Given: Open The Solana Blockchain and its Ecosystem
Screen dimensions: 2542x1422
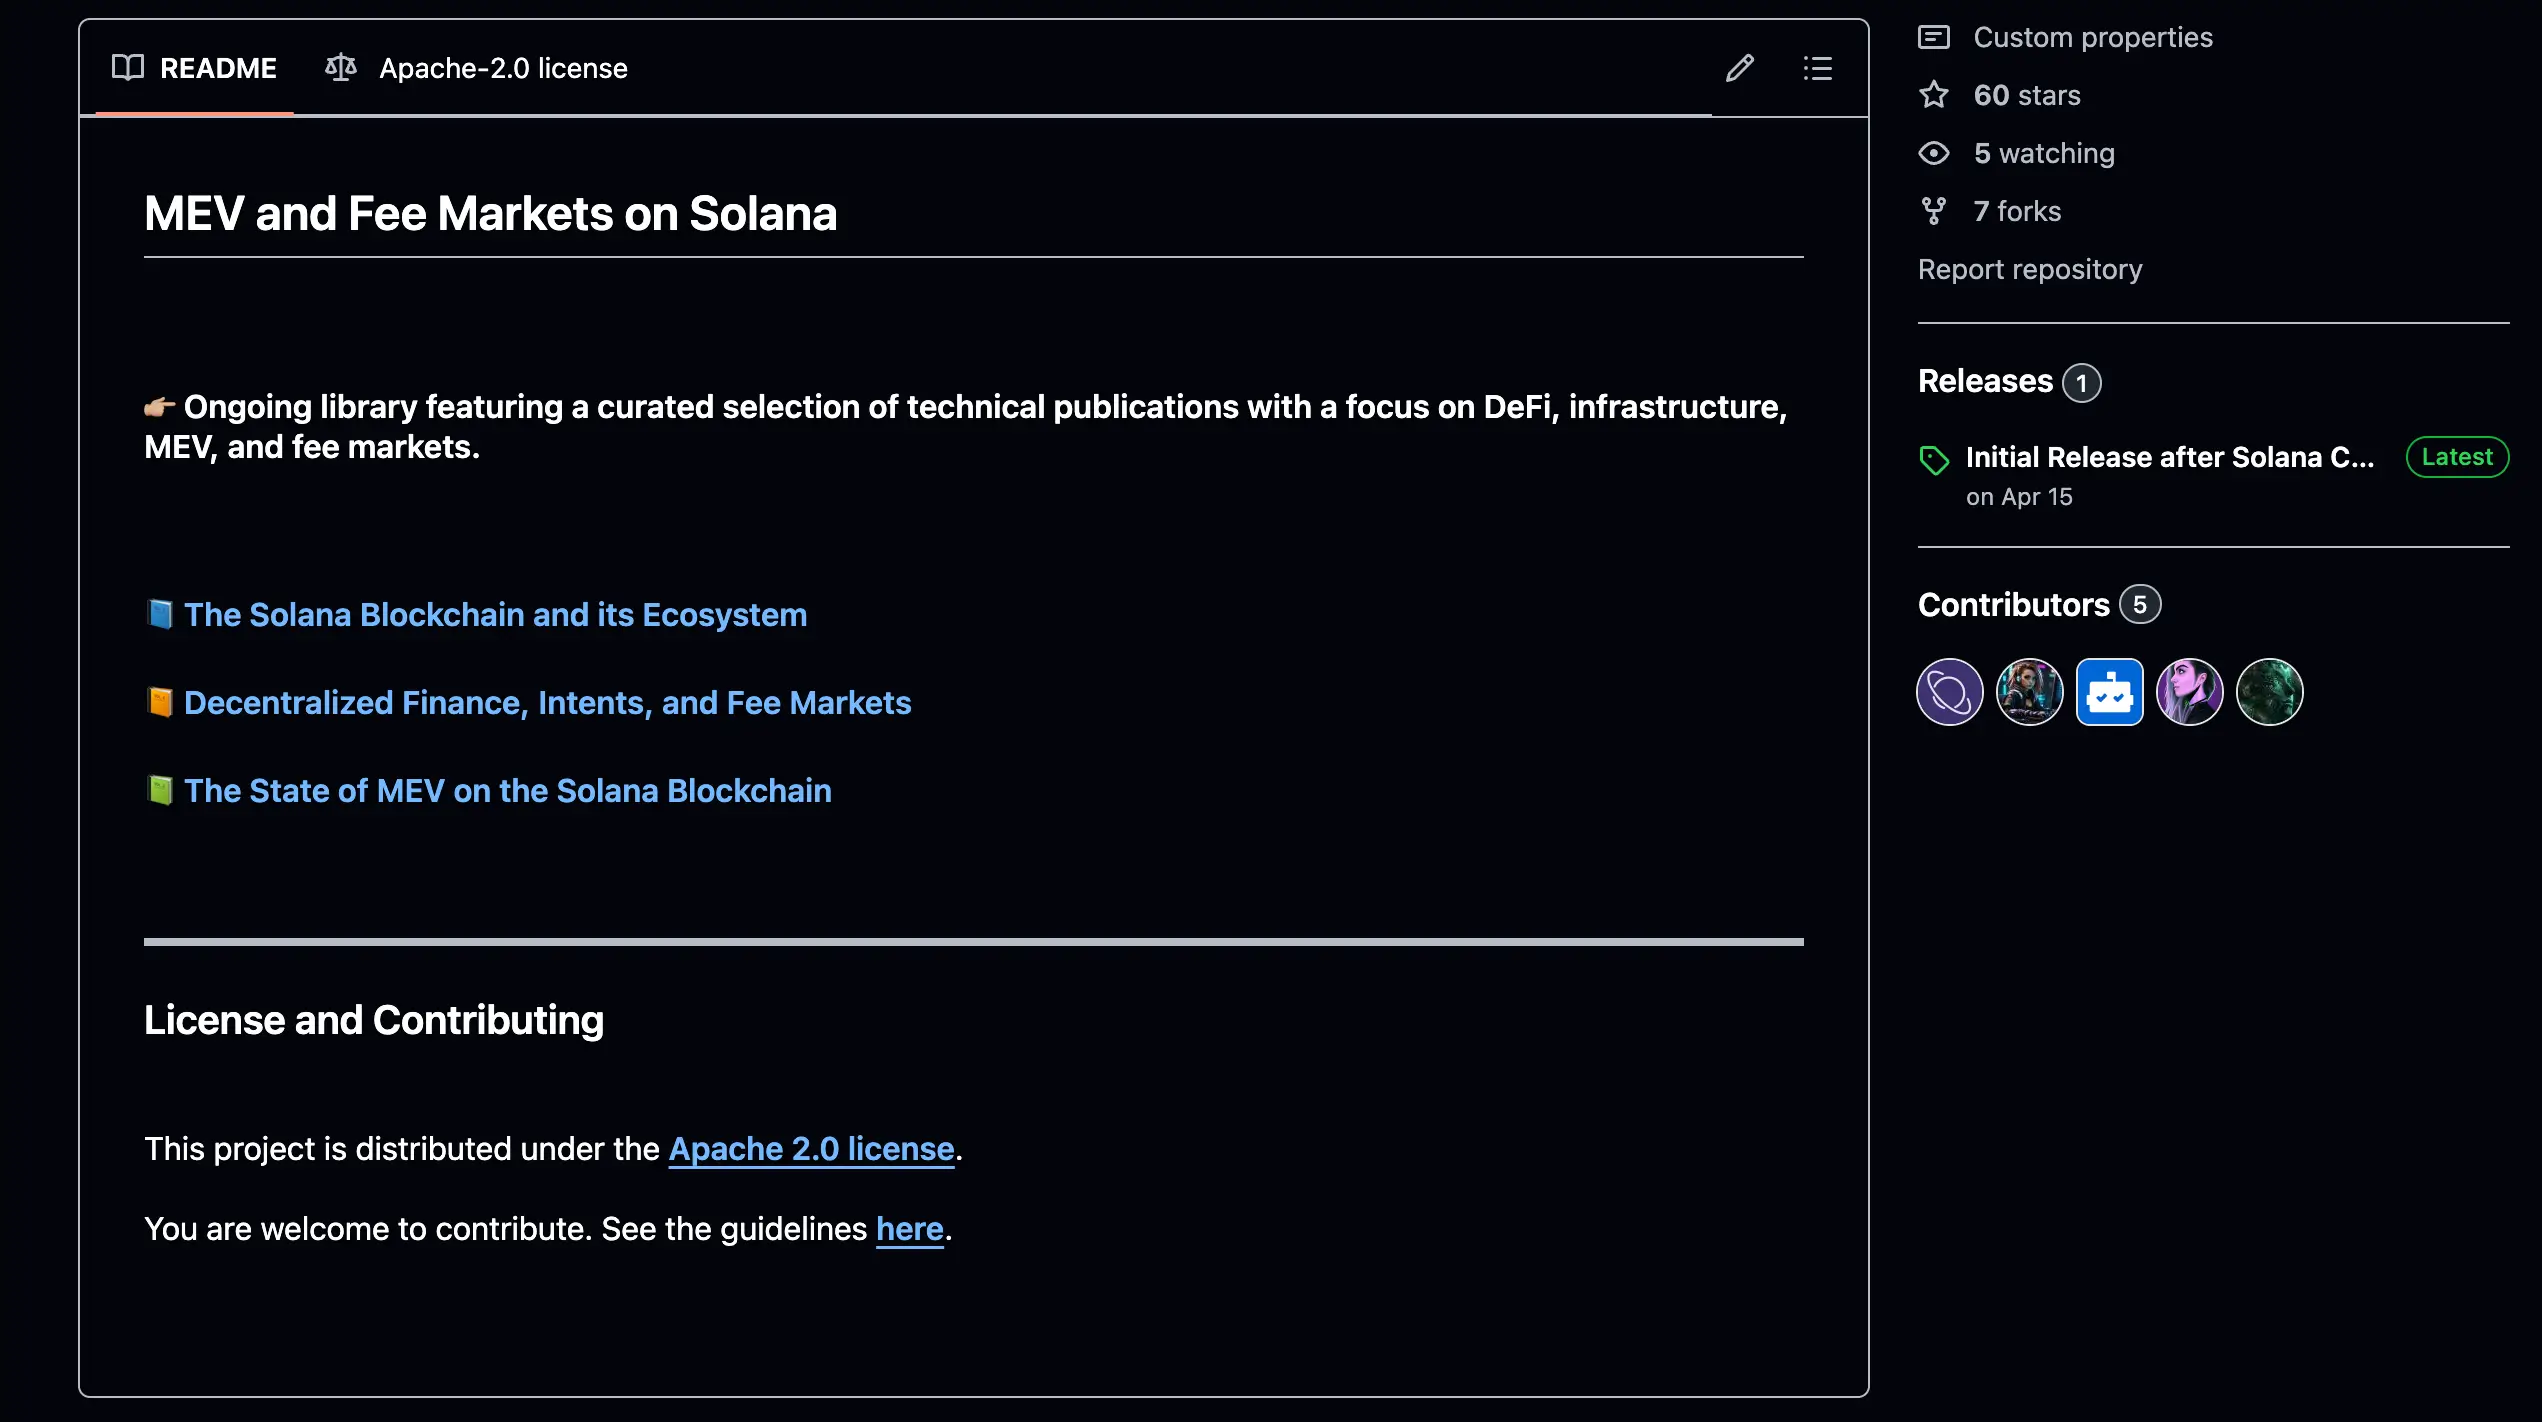Looking at the screenshot, I should [495, 614].
